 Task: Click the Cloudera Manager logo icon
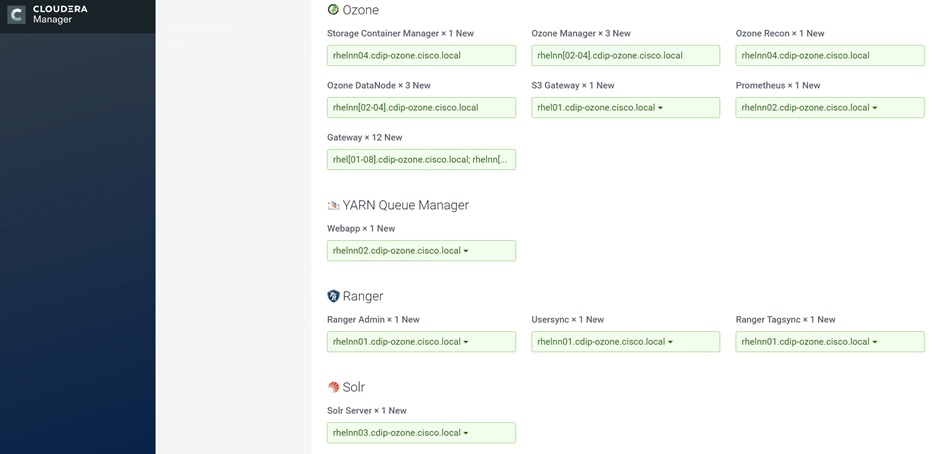16,14
